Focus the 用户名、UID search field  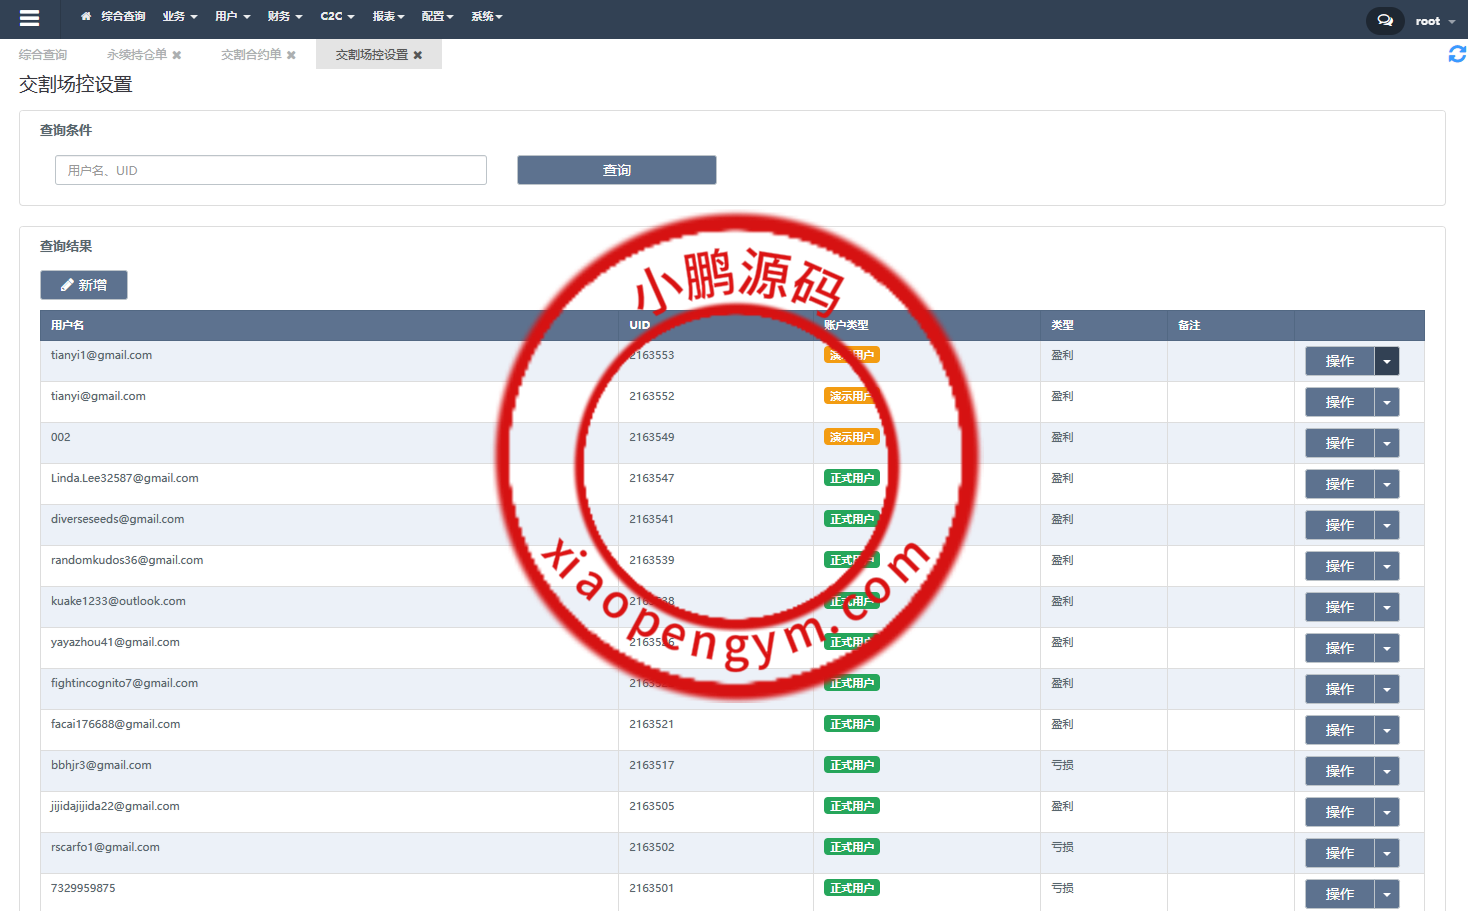(270, 170)
